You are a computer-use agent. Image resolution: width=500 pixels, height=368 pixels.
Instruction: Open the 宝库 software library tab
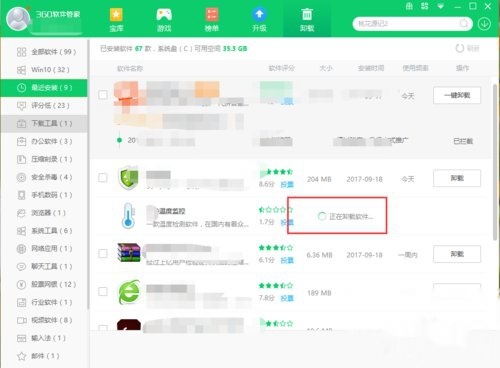[116, 20]
